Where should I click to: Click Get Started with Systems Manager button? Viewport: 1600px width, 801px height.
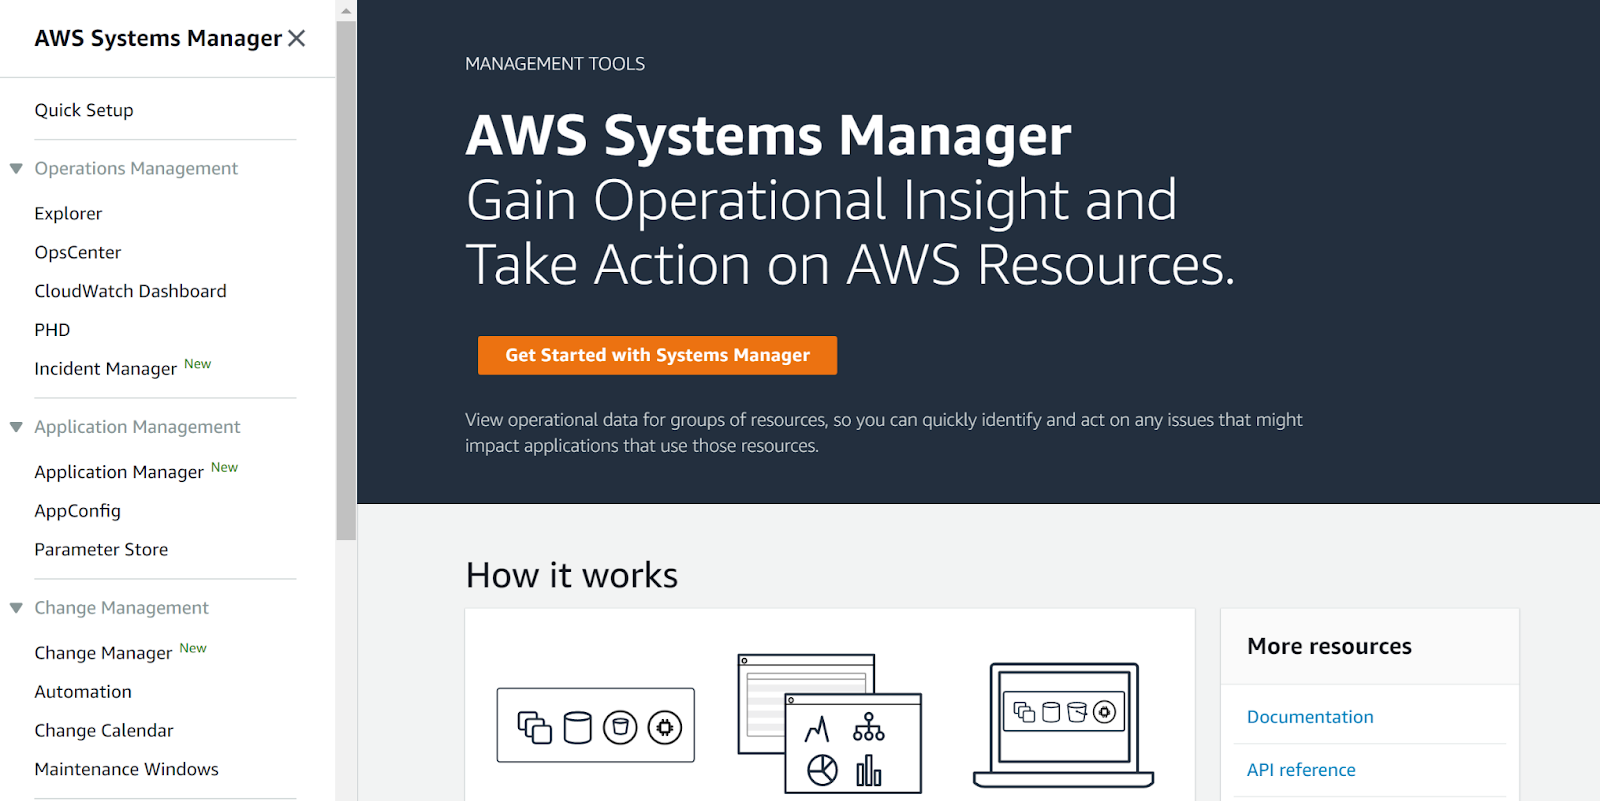(657, 355)
